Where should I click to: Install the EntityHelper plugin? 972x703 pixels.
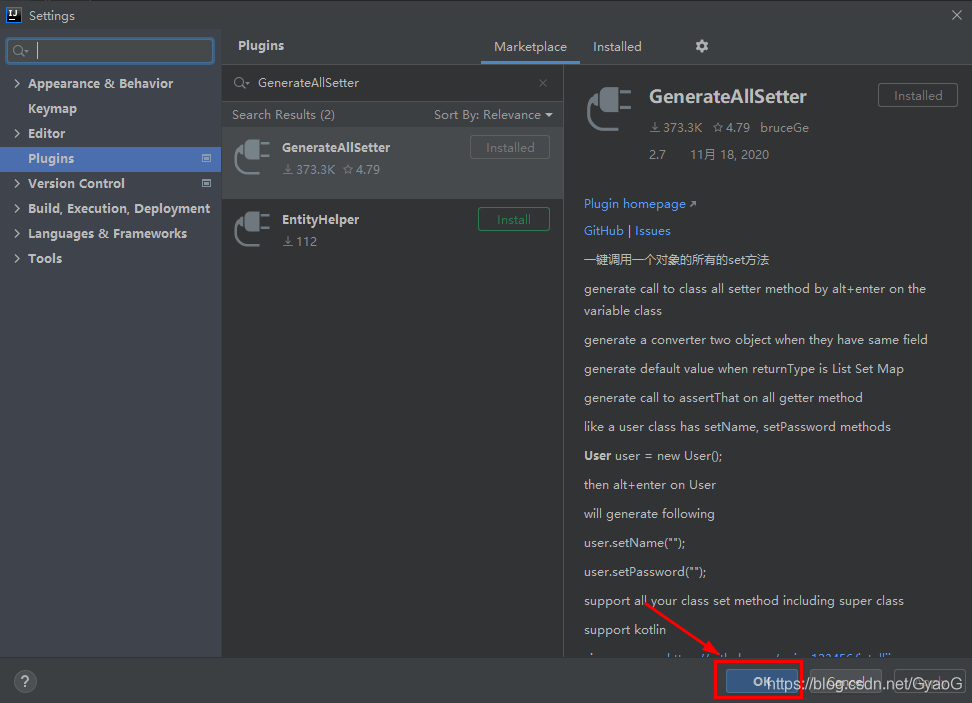click(x=513, y=219)
